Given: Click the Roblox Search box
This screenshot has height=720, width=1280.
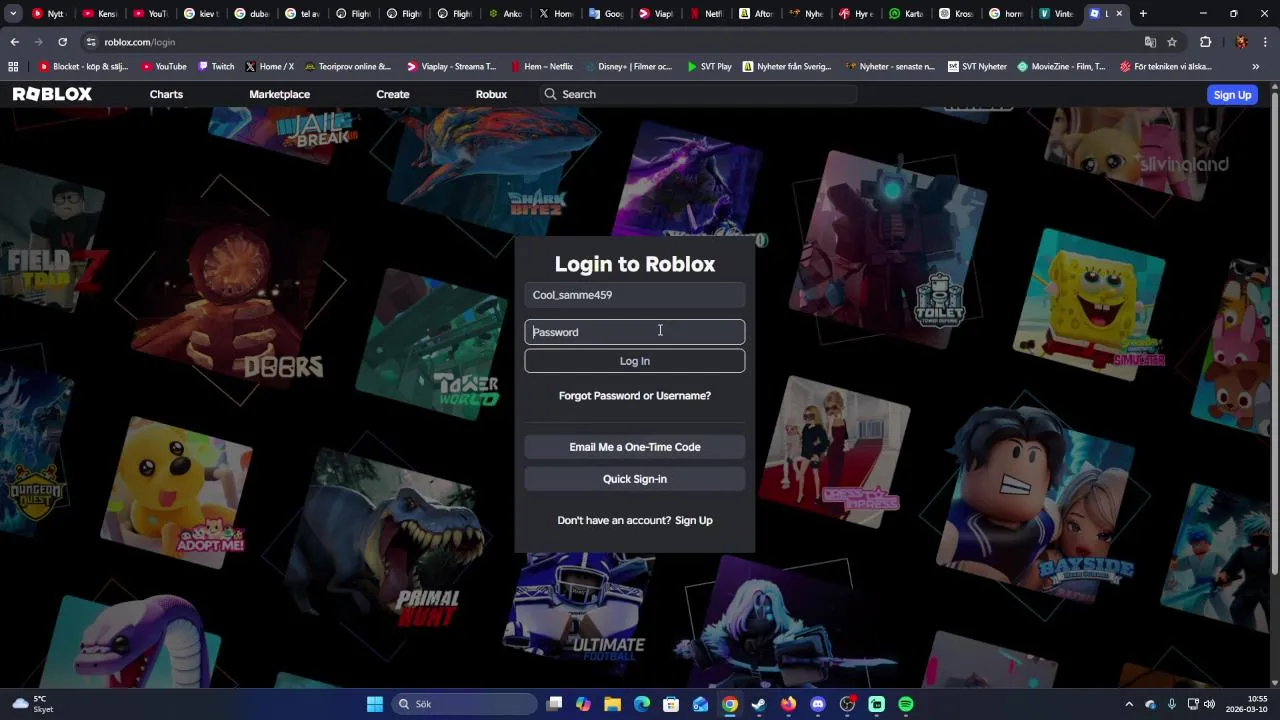Looking at the screenshot, I should [x=699, y=94].
